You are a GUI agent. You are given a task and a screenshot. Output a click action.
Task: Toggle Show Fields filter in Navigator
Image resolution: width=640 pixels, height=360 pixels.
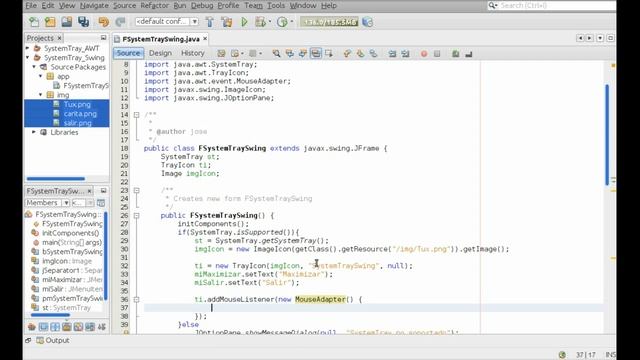point(43,327)
